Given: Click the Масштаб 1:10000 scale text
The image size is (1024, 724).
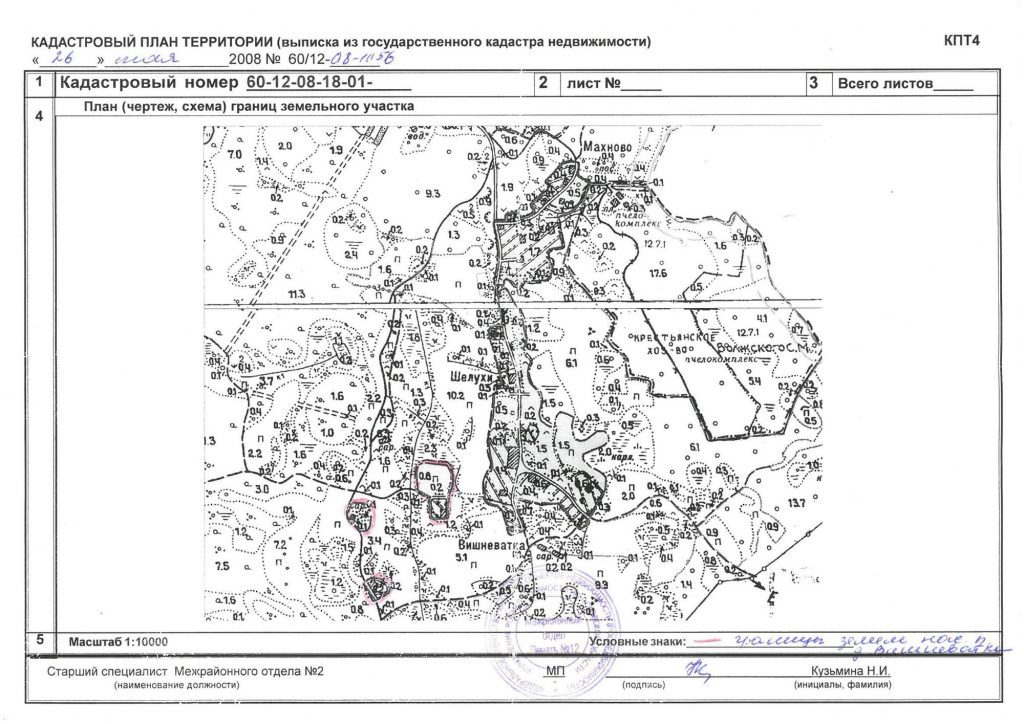Looking at the screenshot, I should 118,642.
